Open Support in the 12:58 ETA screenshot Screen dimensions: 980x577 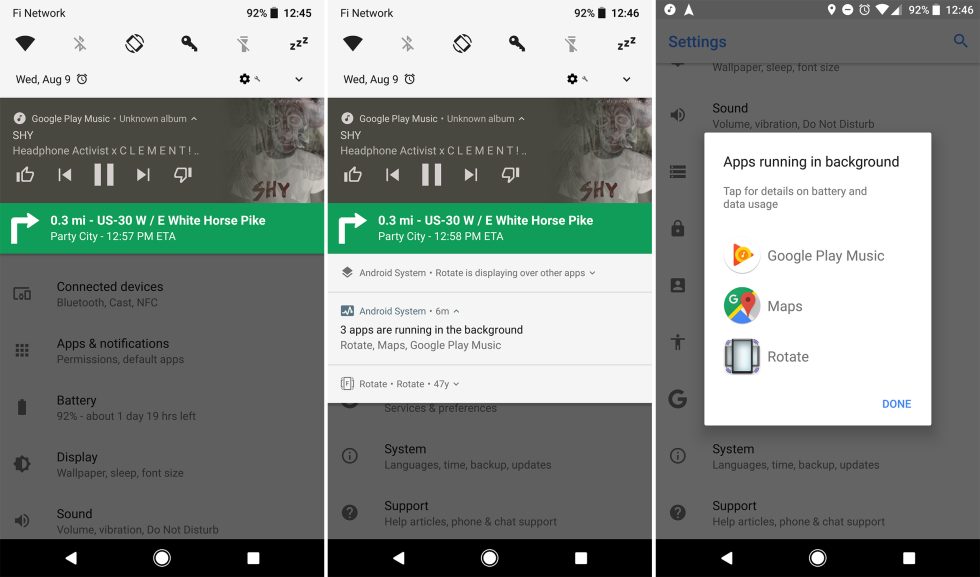click(489, 513)
